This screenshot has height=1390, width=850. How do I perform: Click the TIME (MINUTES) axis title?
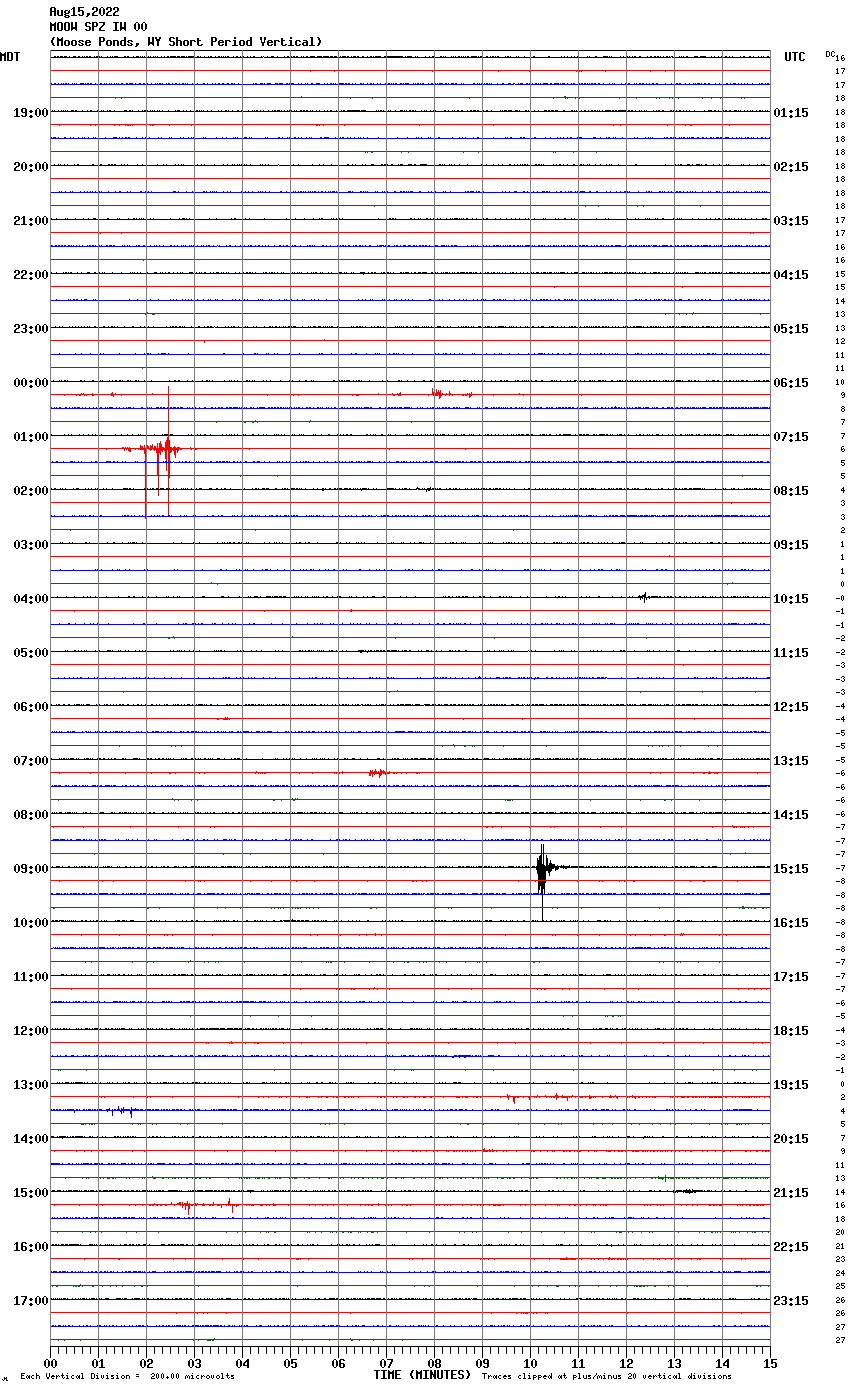tap(422, 1375)
